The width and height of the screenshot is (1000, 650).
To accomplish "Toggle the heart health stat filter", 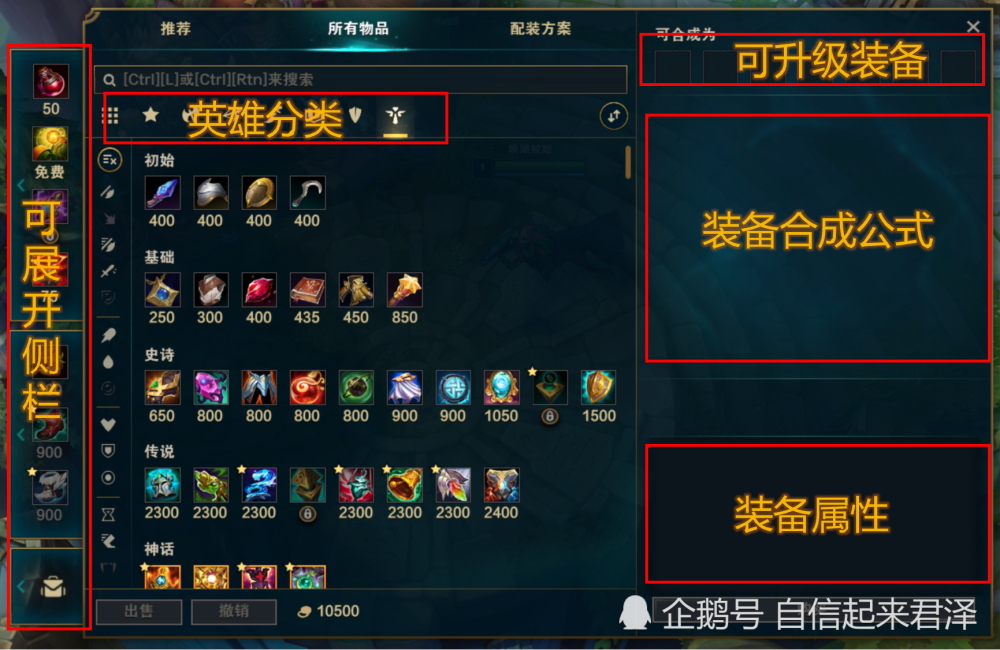I will click(x=108, y=424).
